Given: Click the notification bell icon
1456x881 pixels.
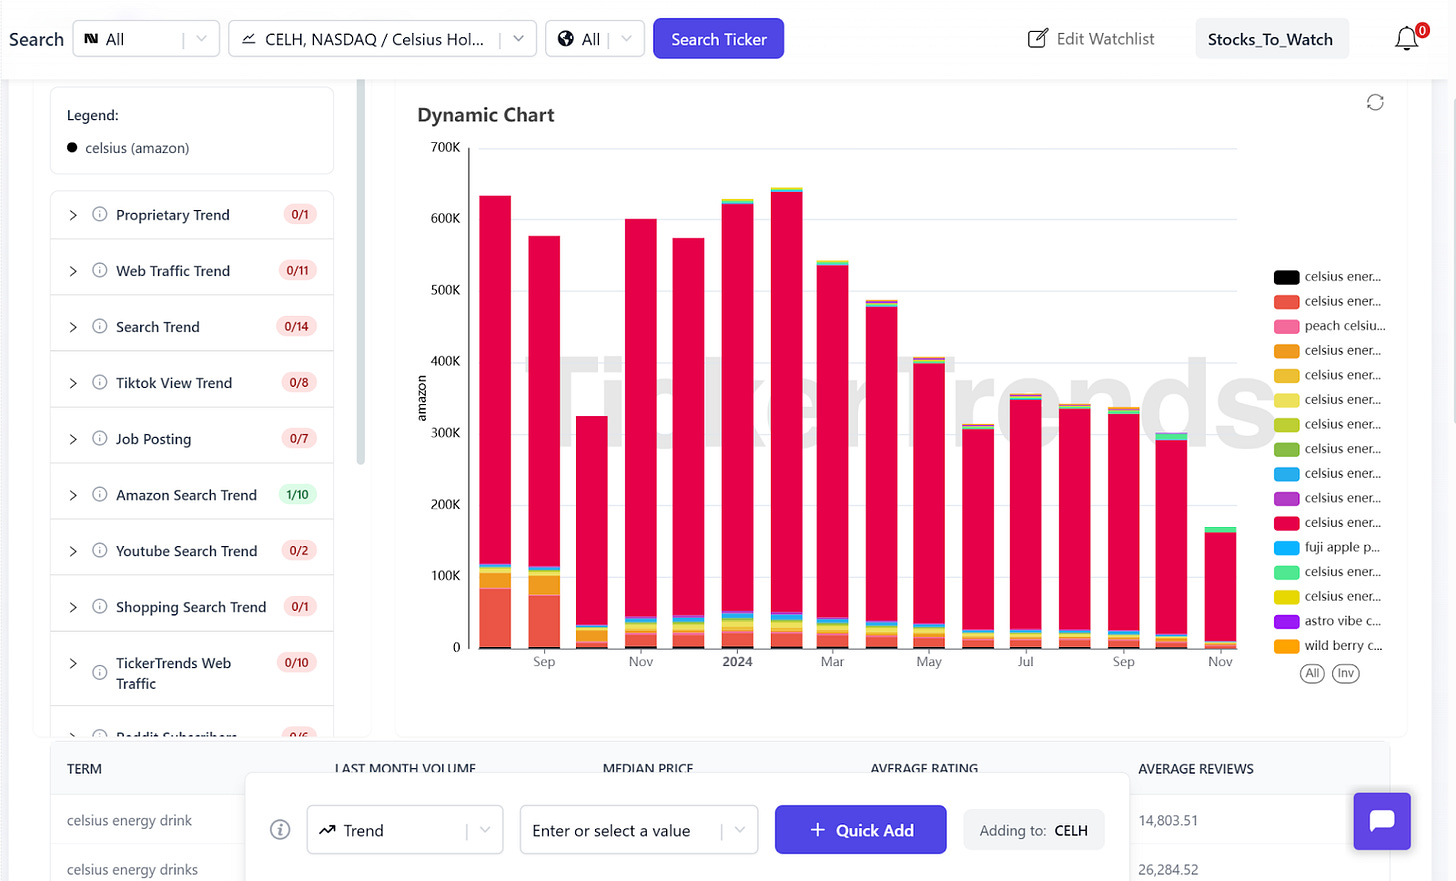Looking at the screenshot, I should click(1407, 39).
